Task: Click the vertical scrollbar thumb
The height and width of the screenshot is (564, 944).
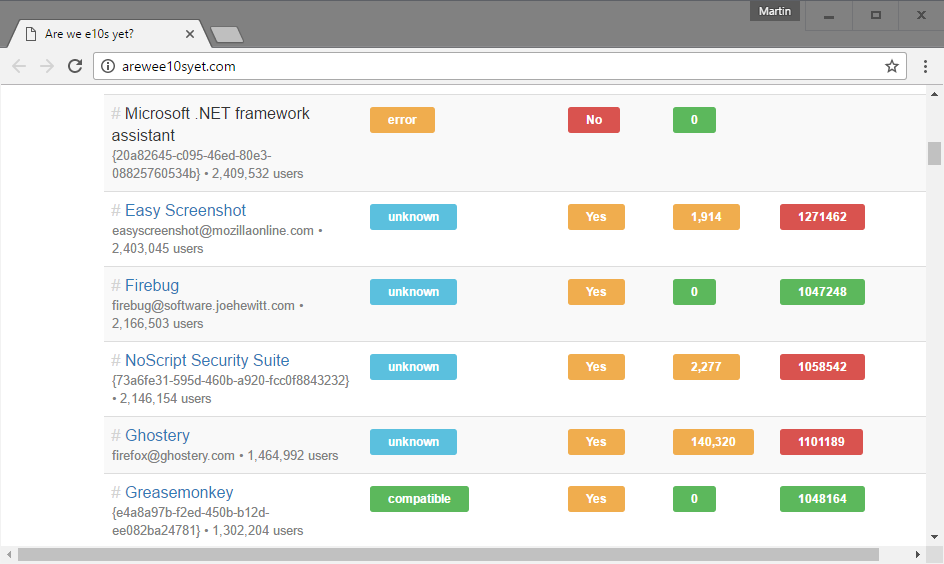Action: [x=934, y=153]
